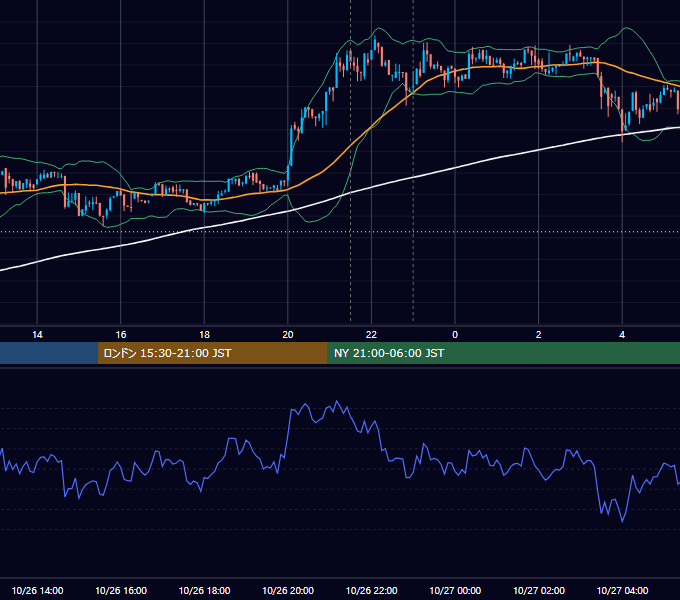Click the 10/27 04:00 date label

click(622, 590)
